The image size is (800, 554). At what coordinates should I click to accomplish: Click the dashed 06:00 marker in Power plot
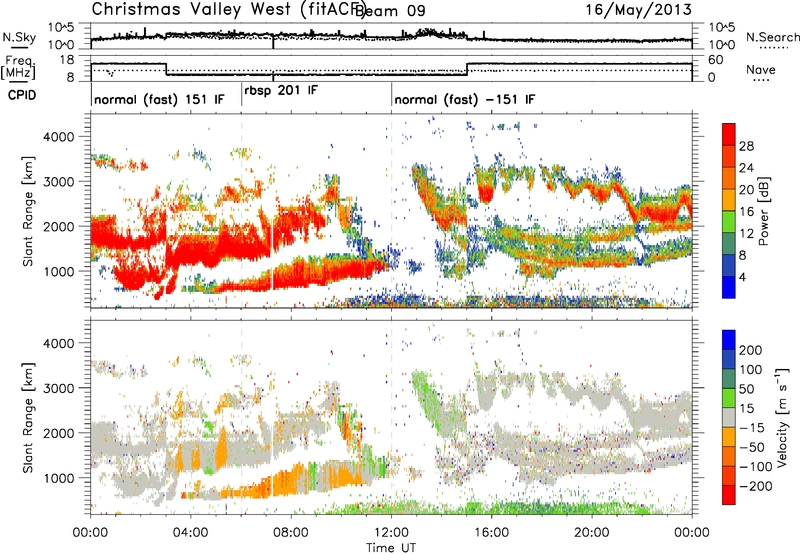241,211
